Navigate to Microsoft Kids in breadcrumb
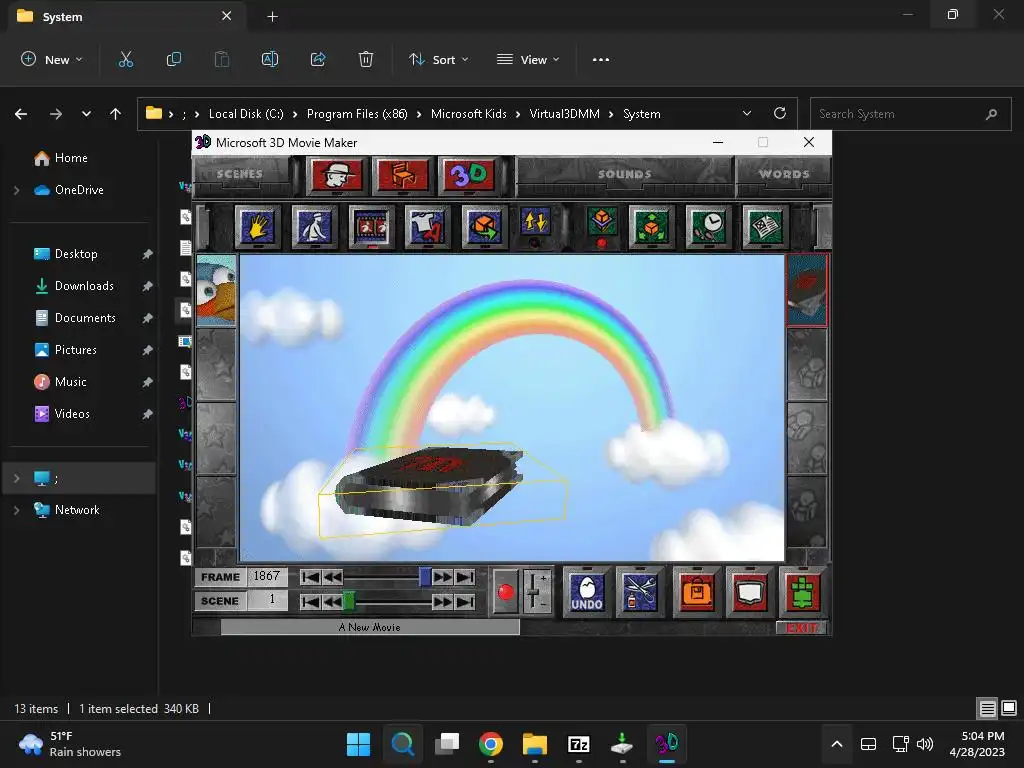 point(468,114)
